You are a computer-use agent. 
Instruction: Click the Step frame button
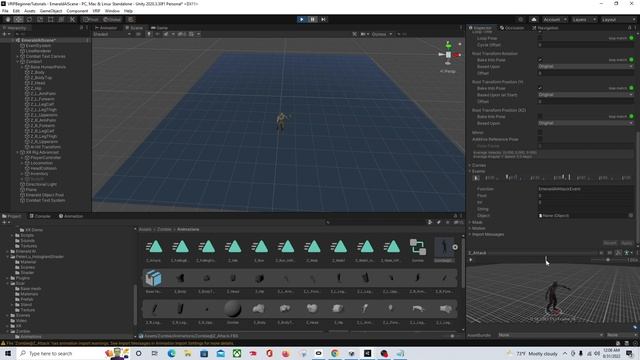[x=323, y=19]
